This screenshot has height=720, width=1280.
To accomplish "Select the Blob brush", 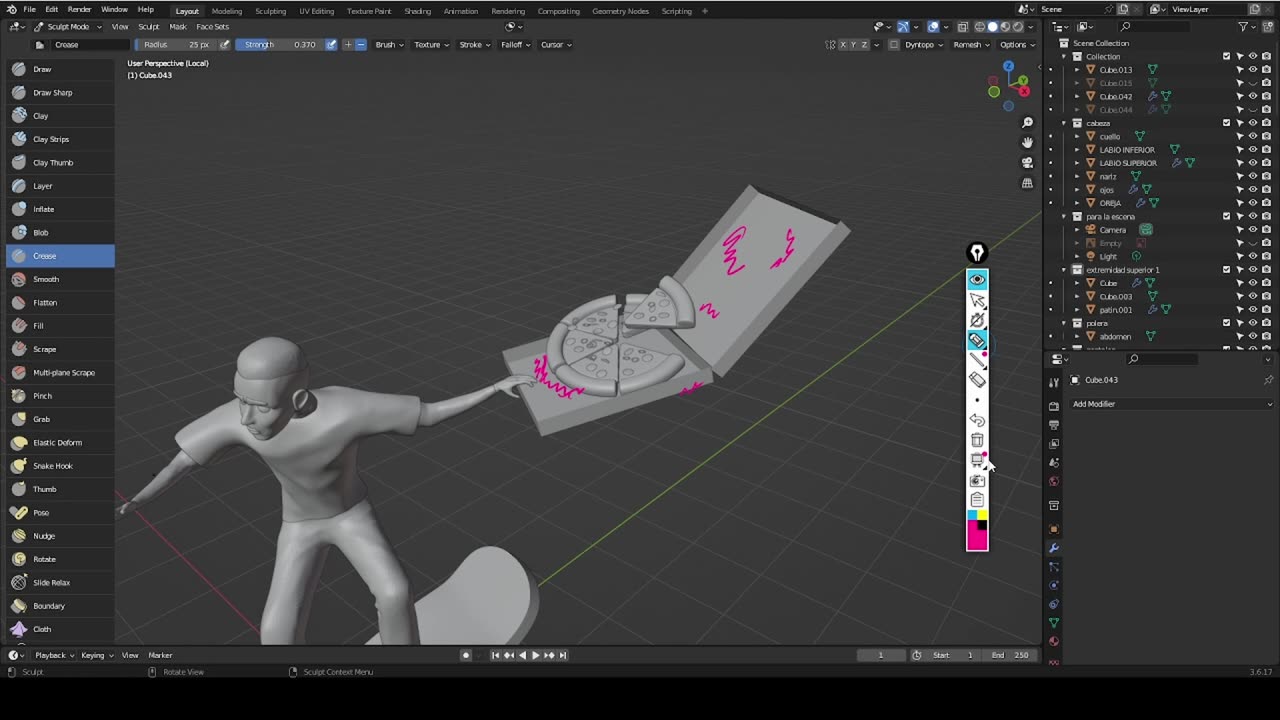I will click(x=60, y=232).
